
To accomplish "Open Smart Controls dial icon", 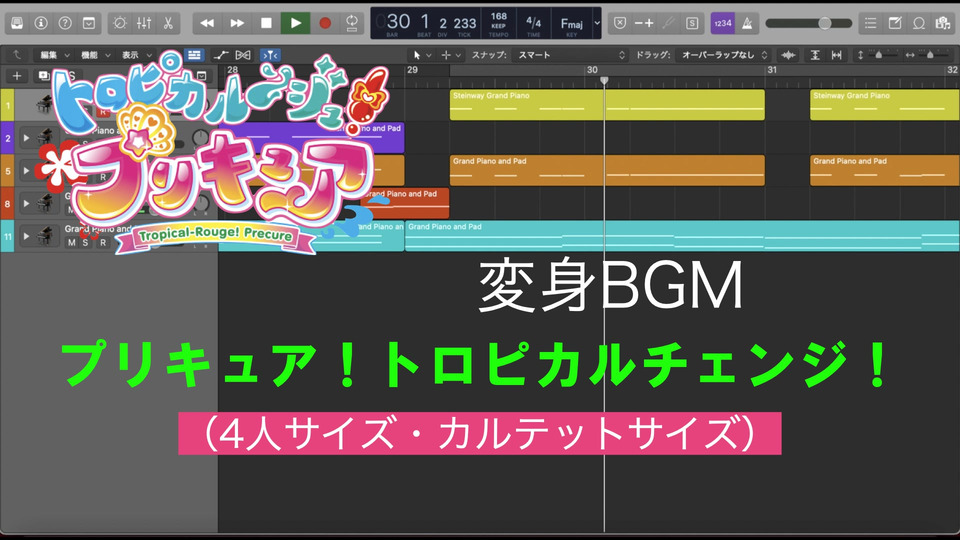I will click(x=120, y=23).
